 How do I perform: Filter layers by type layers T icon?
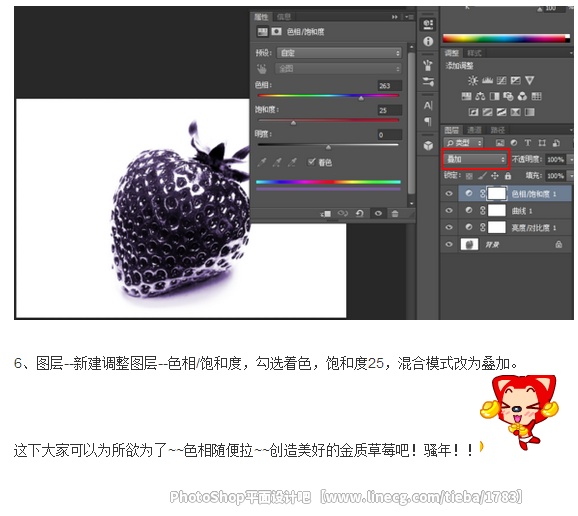point(528,143)
